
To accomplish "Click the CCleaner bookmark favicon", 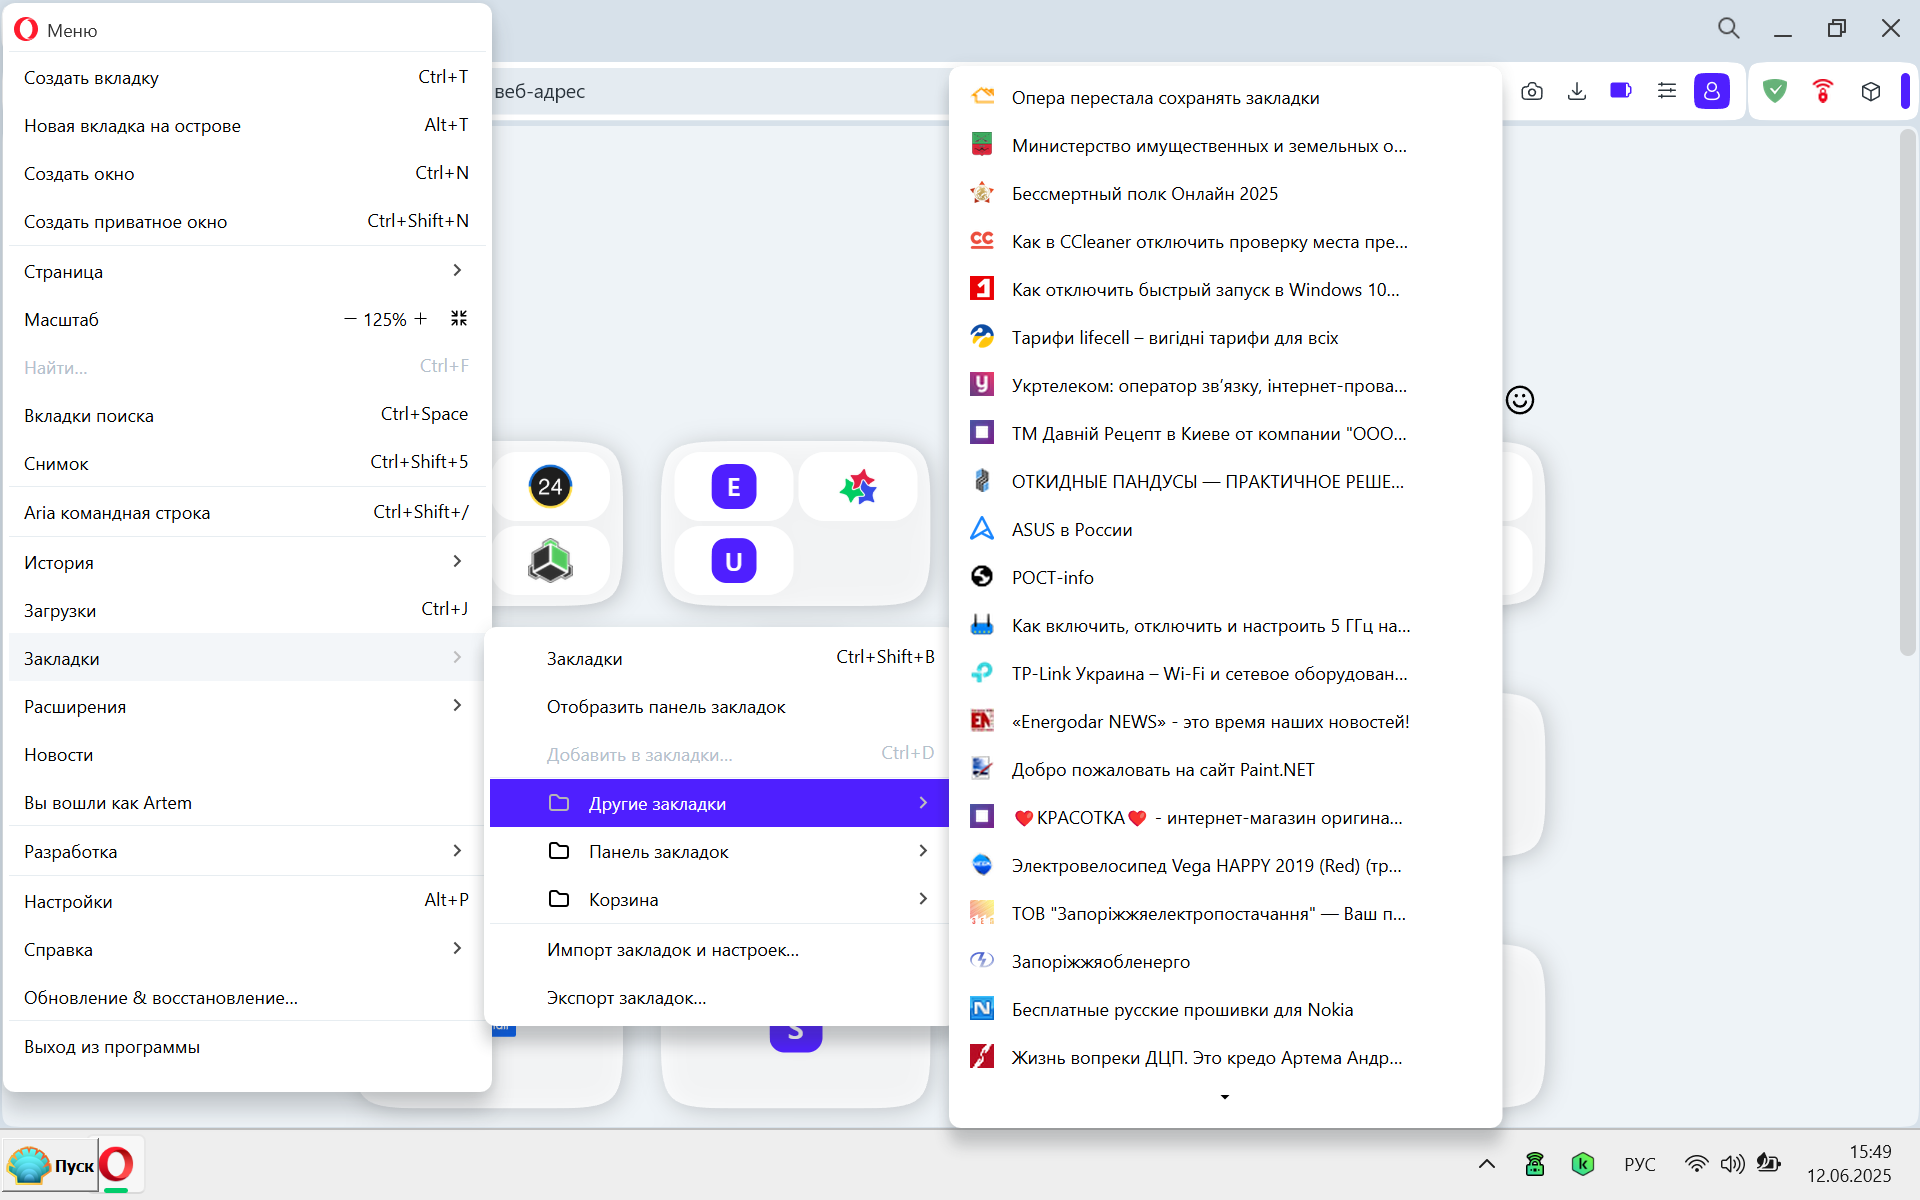I will point(982,240).
